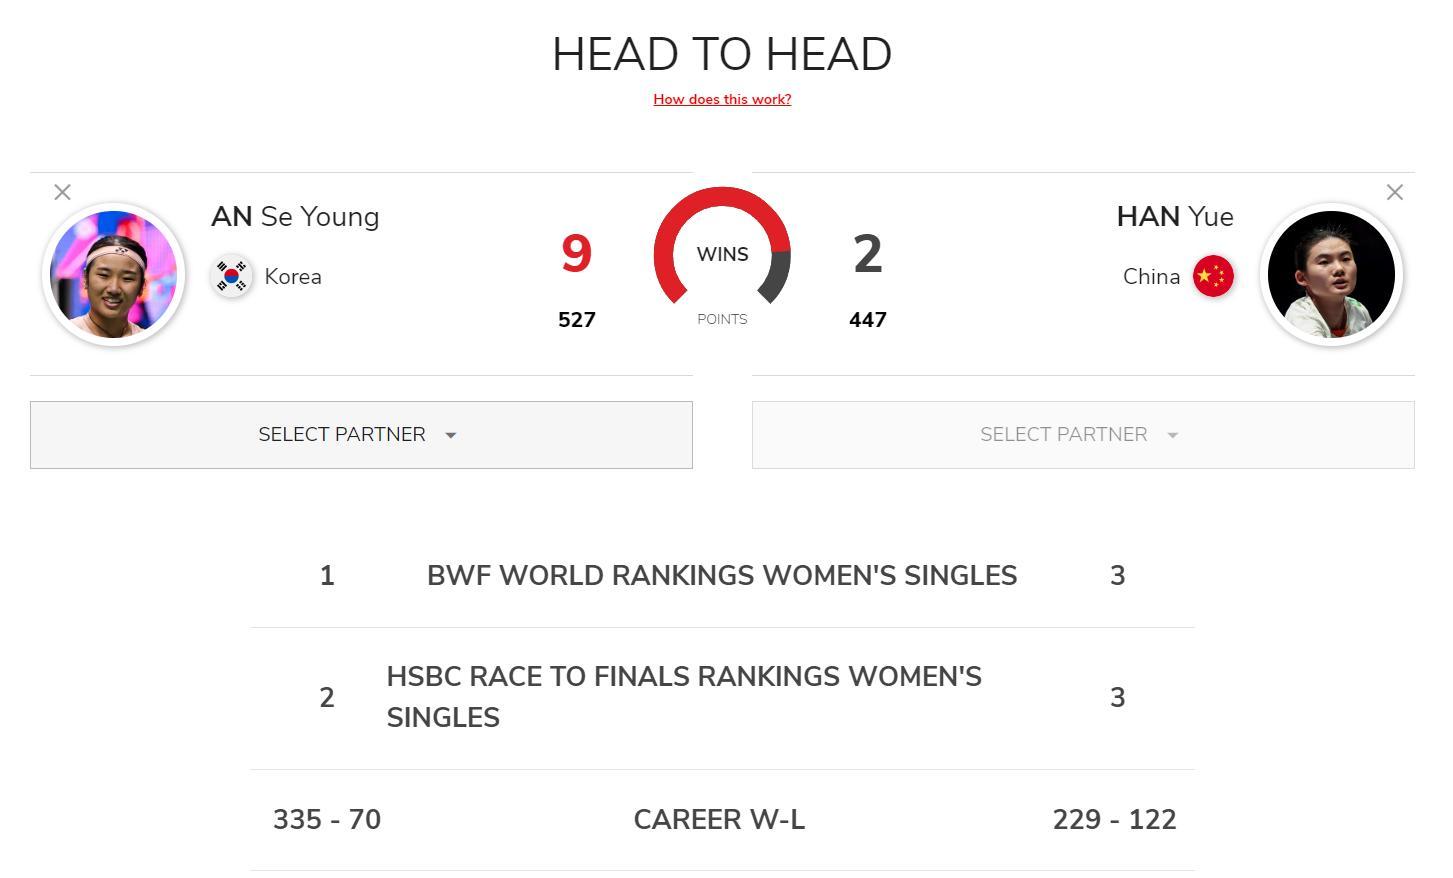Open AN Se Young's profile photo
Screen dimensions: 1453x878
pos(114,274)
